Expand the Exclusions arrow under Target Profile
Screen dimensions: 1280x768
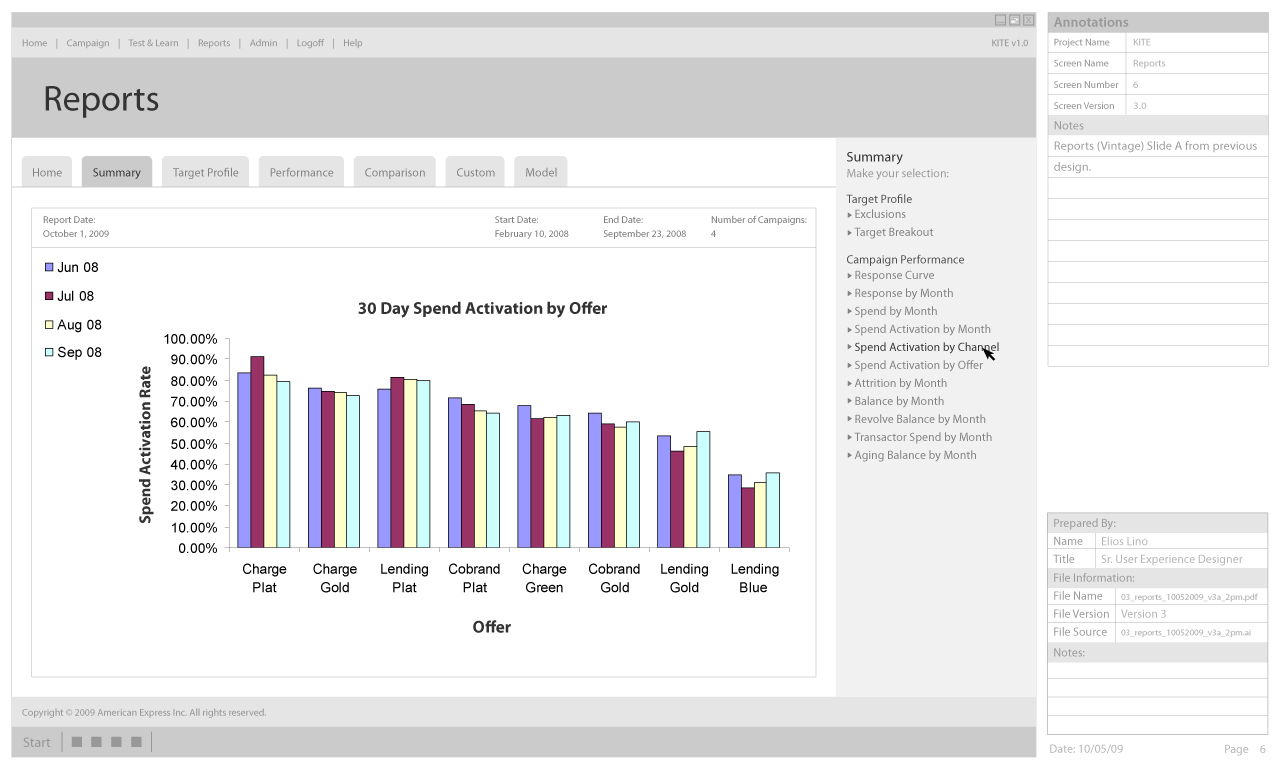coord(850,215)
